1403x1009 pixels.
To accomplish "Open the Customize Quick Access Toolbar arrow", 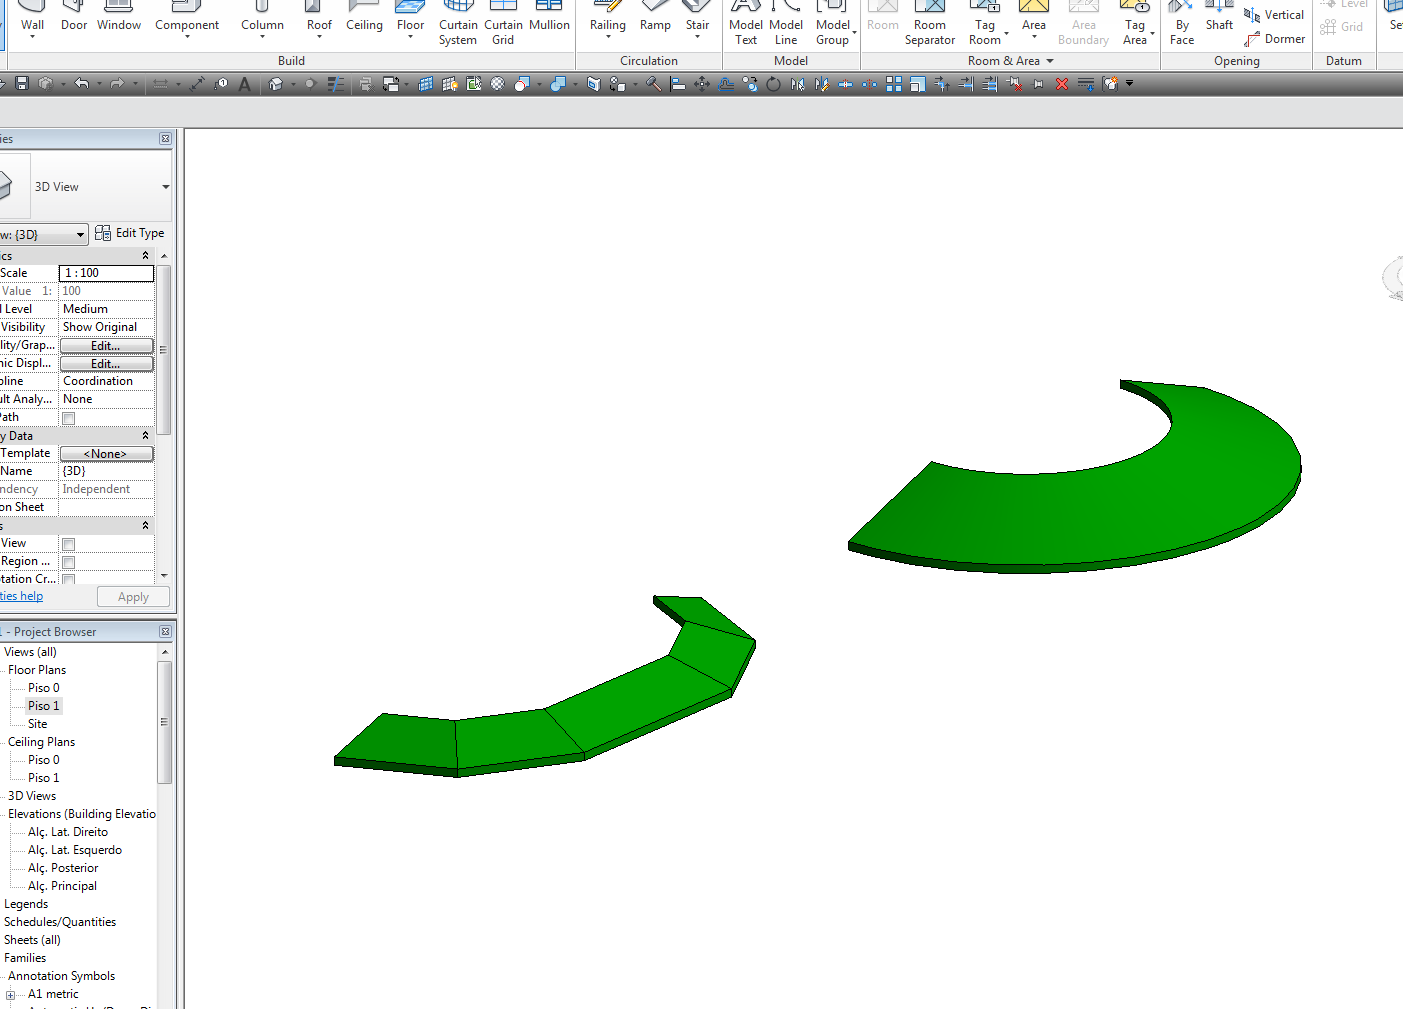I will coord(1130,84).
